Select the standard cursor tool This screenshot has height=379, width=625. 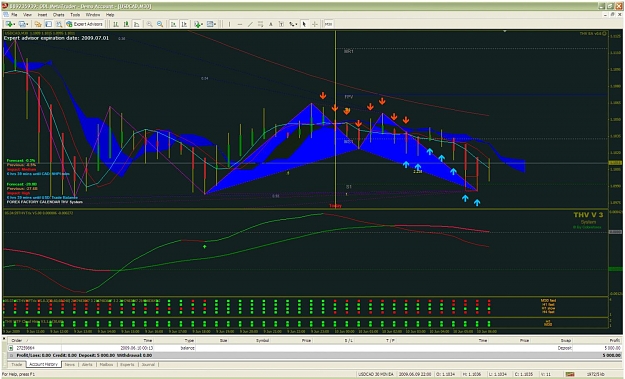click(x=304, y=24)
